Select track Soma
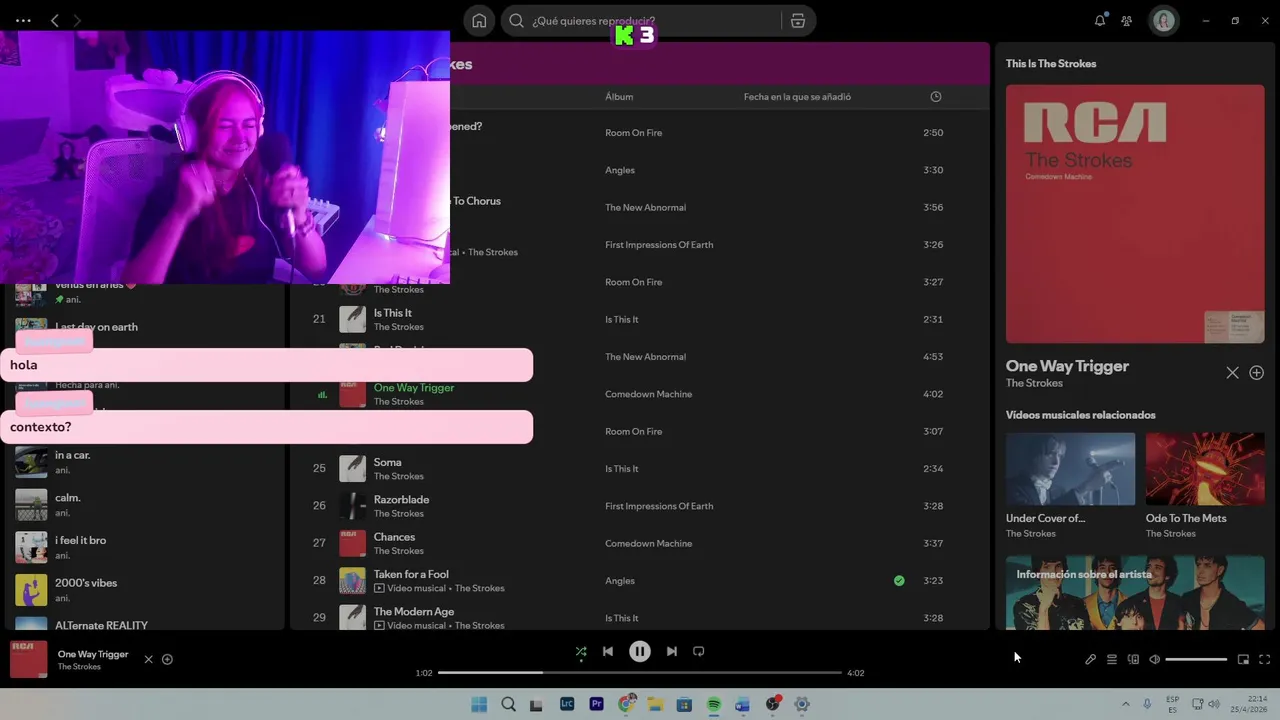Viewport: 1280px width, 720px height. [x=388, y=462]
